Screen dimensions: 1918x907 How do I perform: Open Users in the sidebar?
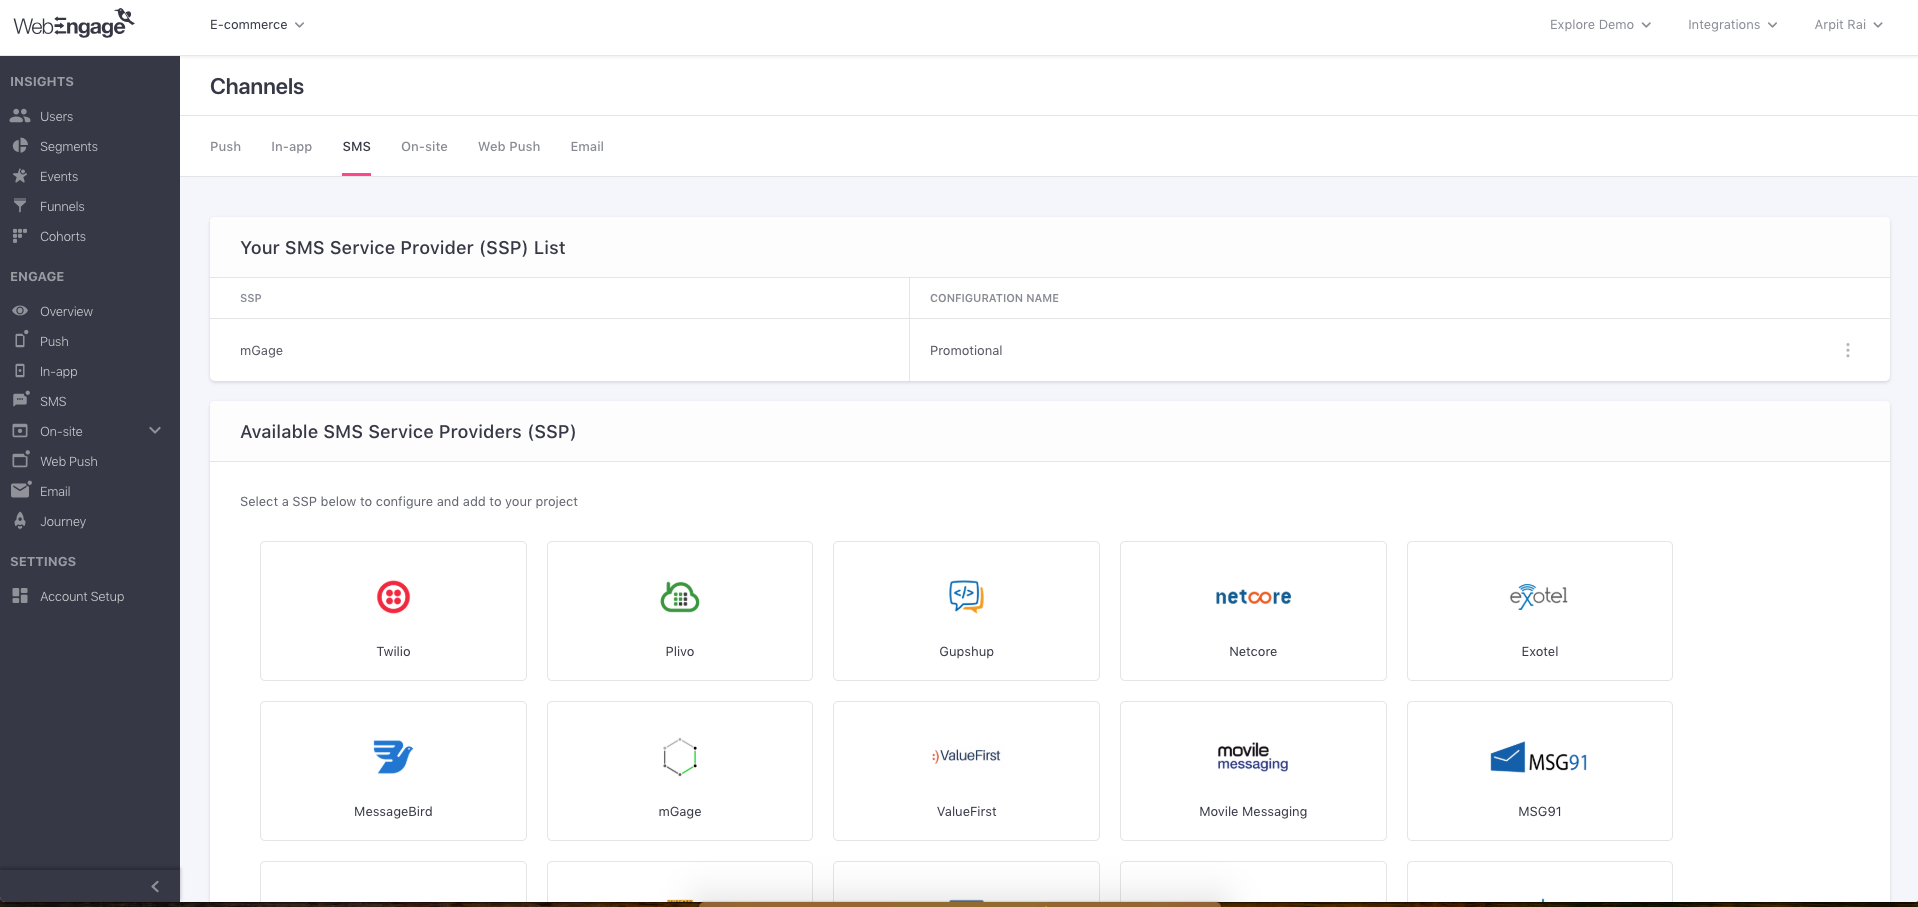pyautogui.click(x=56, y=117)
